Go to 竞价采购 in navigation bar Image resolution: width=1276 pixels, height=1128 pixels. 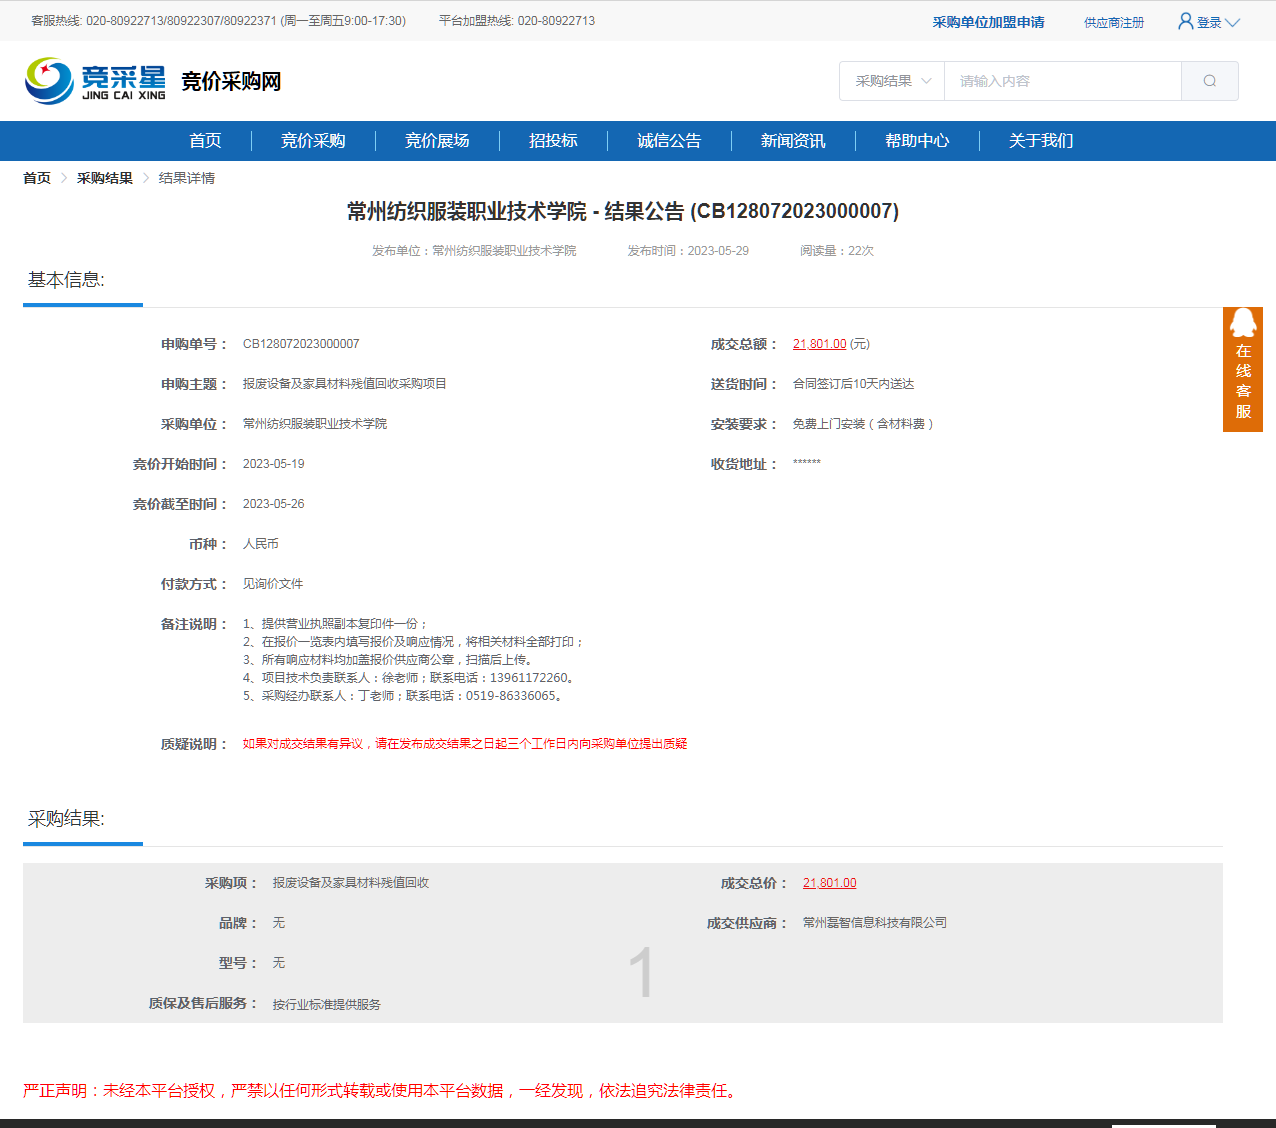click(313, 141)
